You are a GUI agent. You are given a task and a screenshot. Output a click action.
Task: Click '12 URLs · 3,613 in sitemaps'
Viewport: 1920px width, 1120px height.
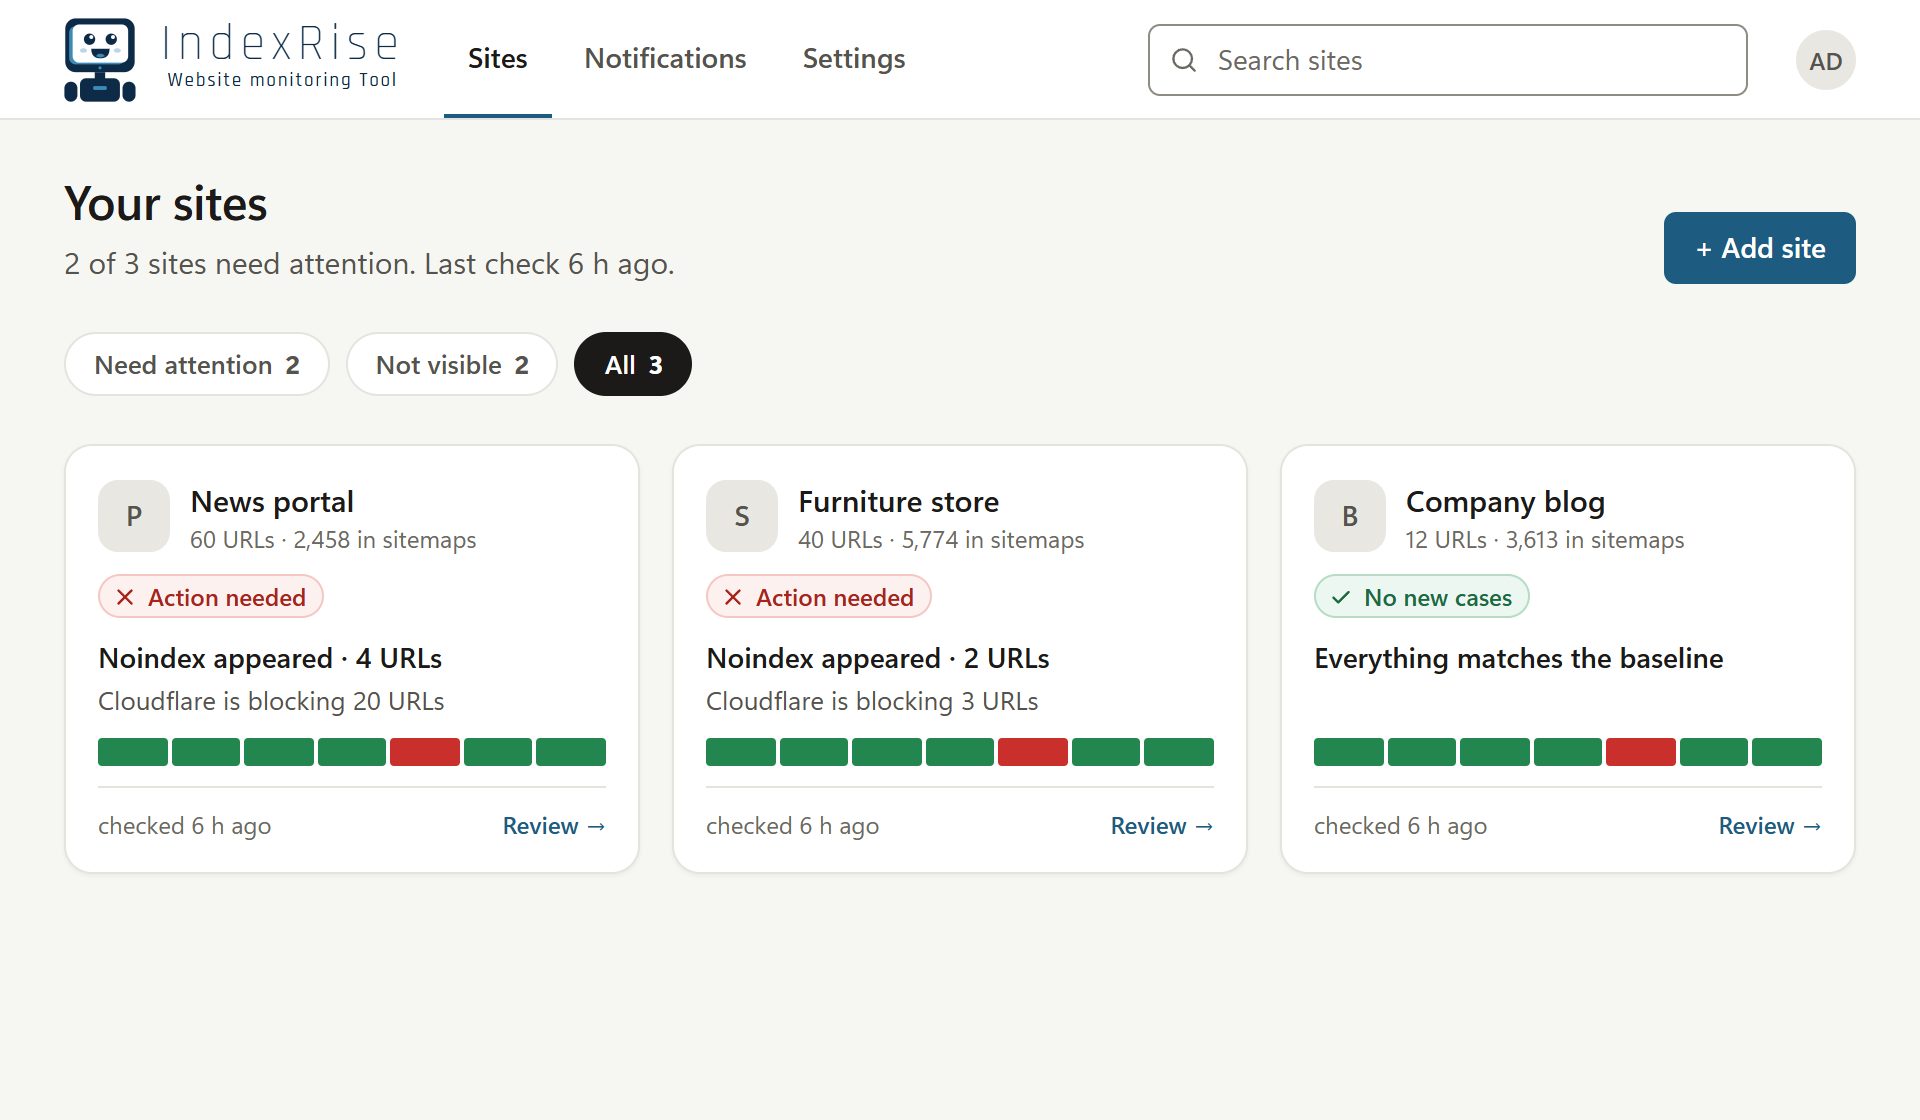pos(1545,540)
